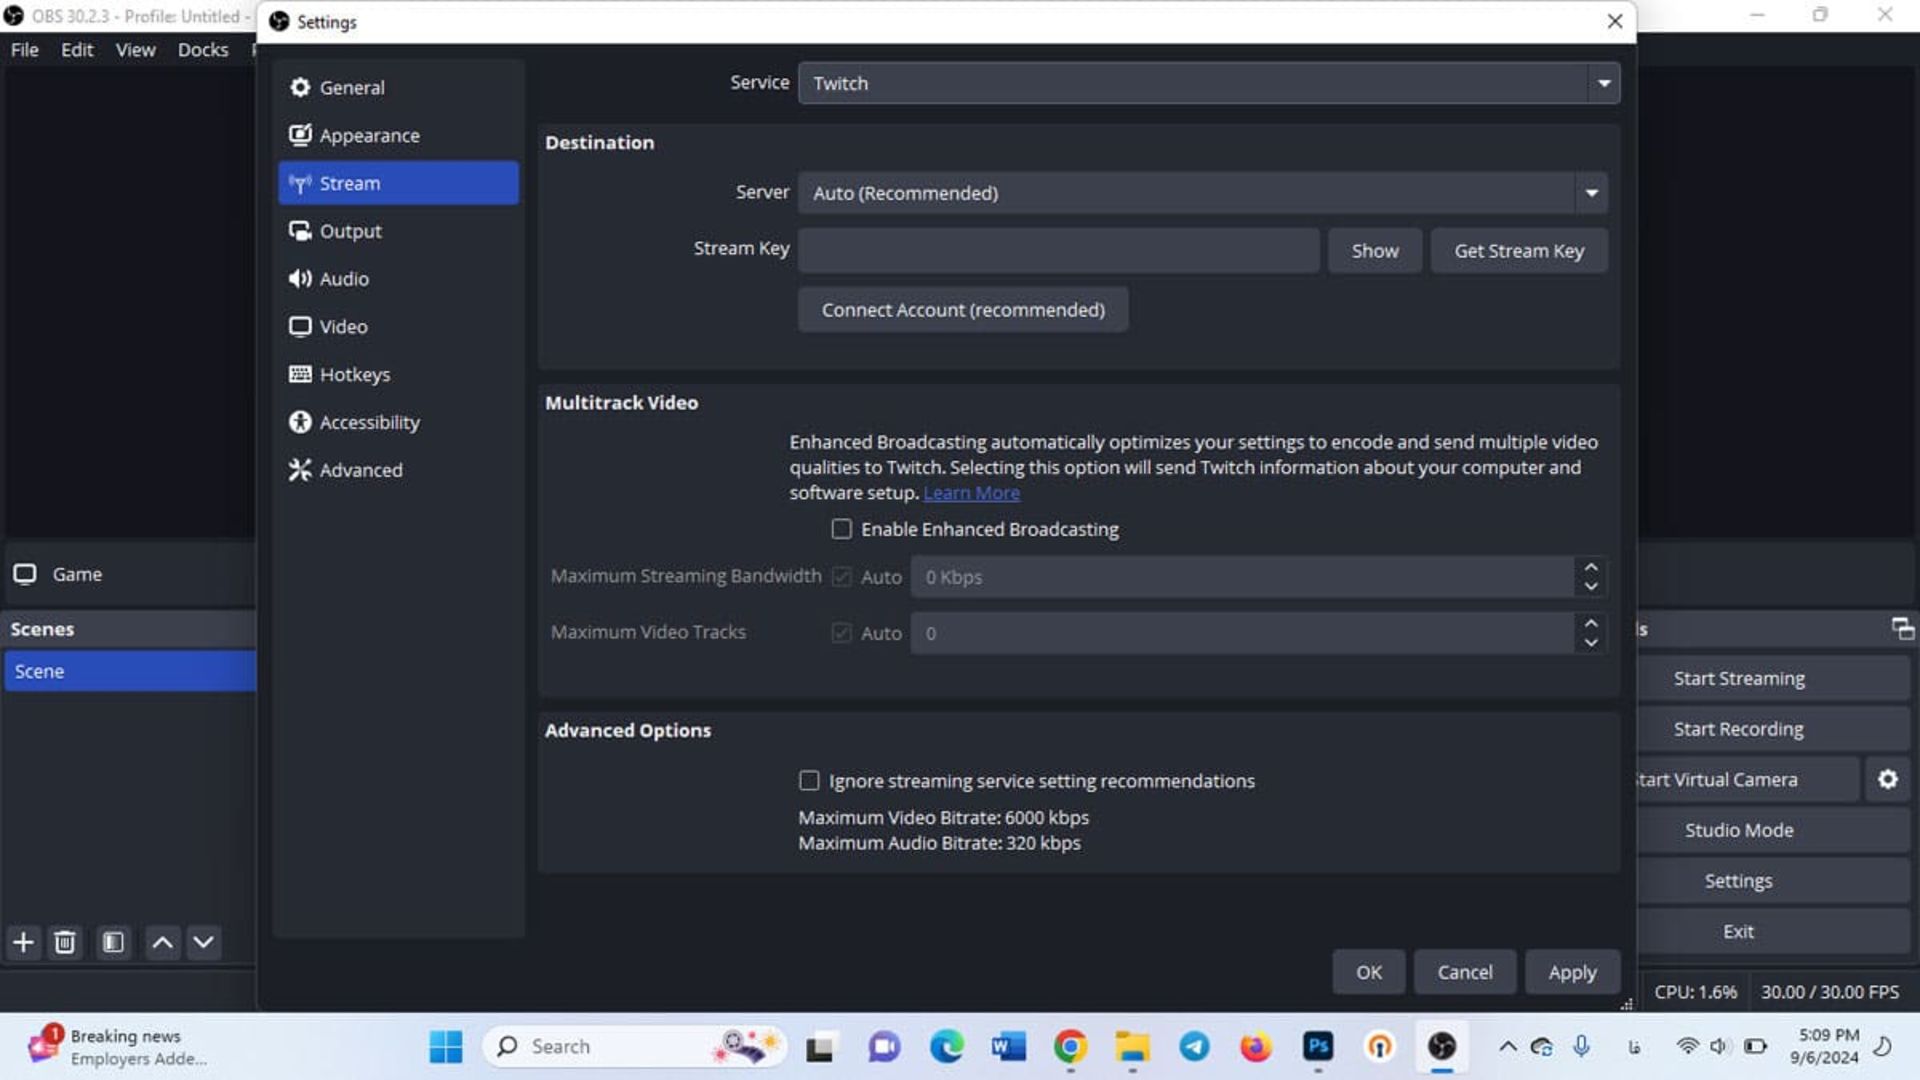The width and height of the screenshot is (1920, 1080).
Task: Show hidden system tray icons
Action: [x=1508, y=1047]
